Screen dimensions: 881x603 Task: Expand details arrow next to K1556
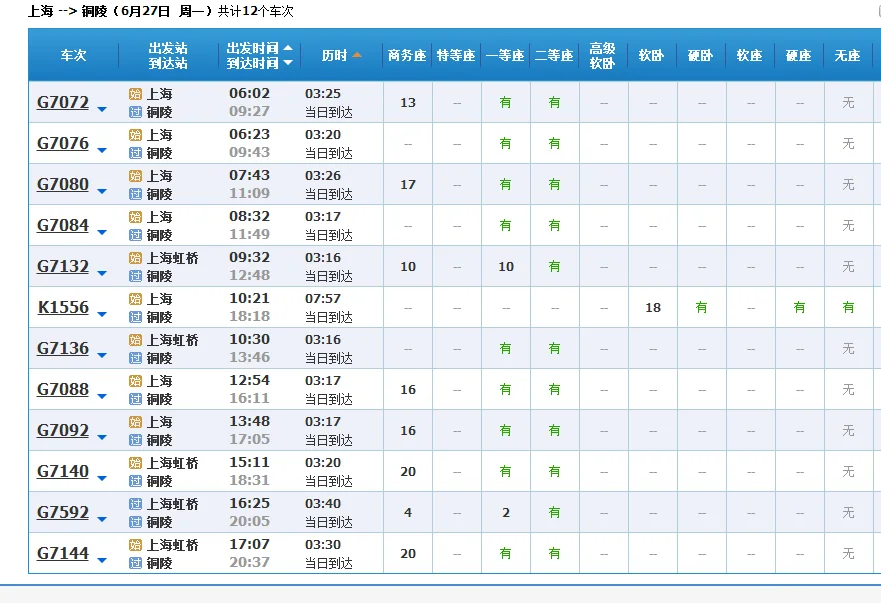(x=101, y=312)
